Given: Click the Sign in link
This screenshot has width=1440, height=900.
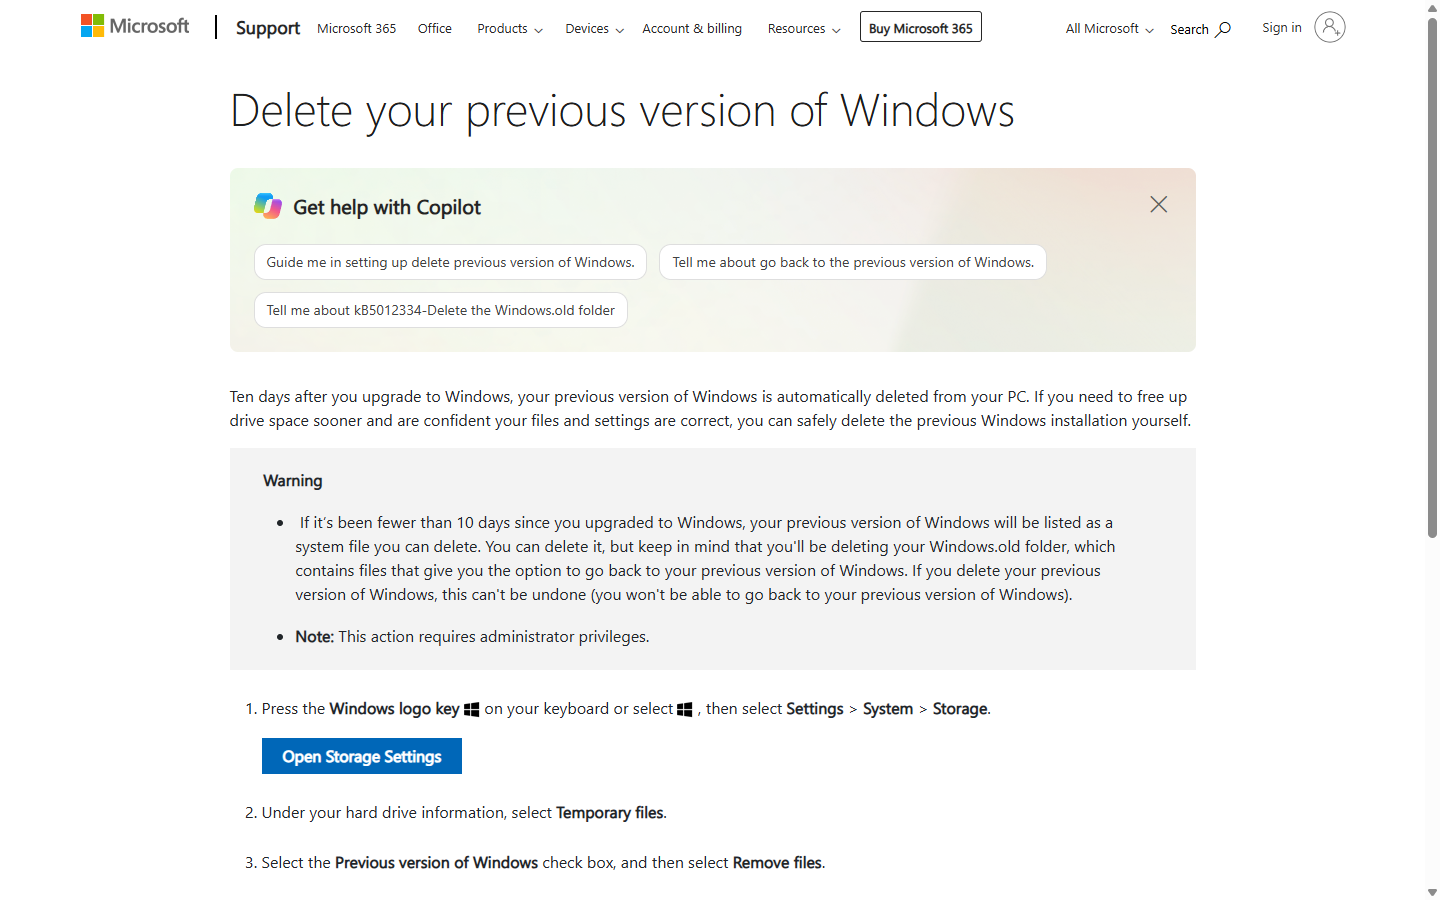Looking at the screenshot, I should point(1281,27).
